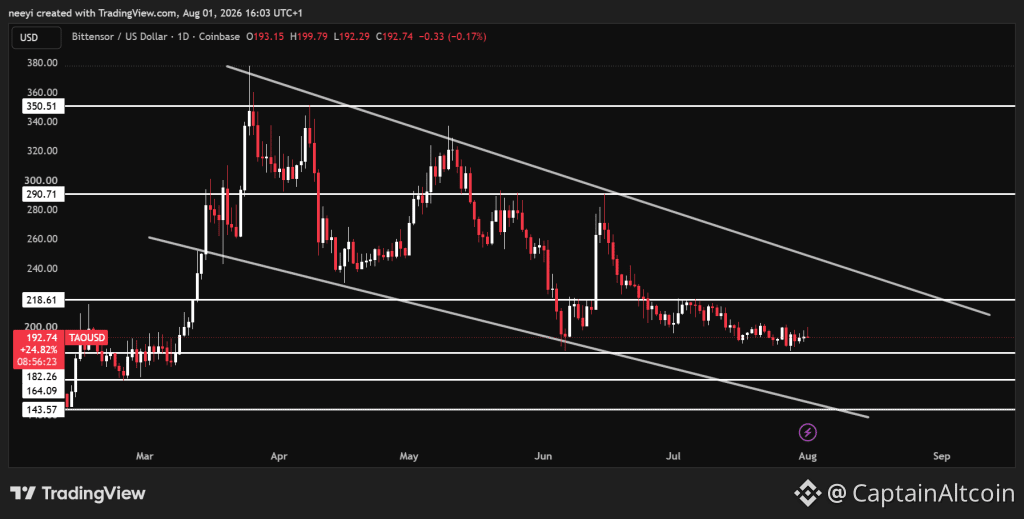1024x519 pixels.
Task: Click the close value C192.74 in header
Action: click(394, 37)
